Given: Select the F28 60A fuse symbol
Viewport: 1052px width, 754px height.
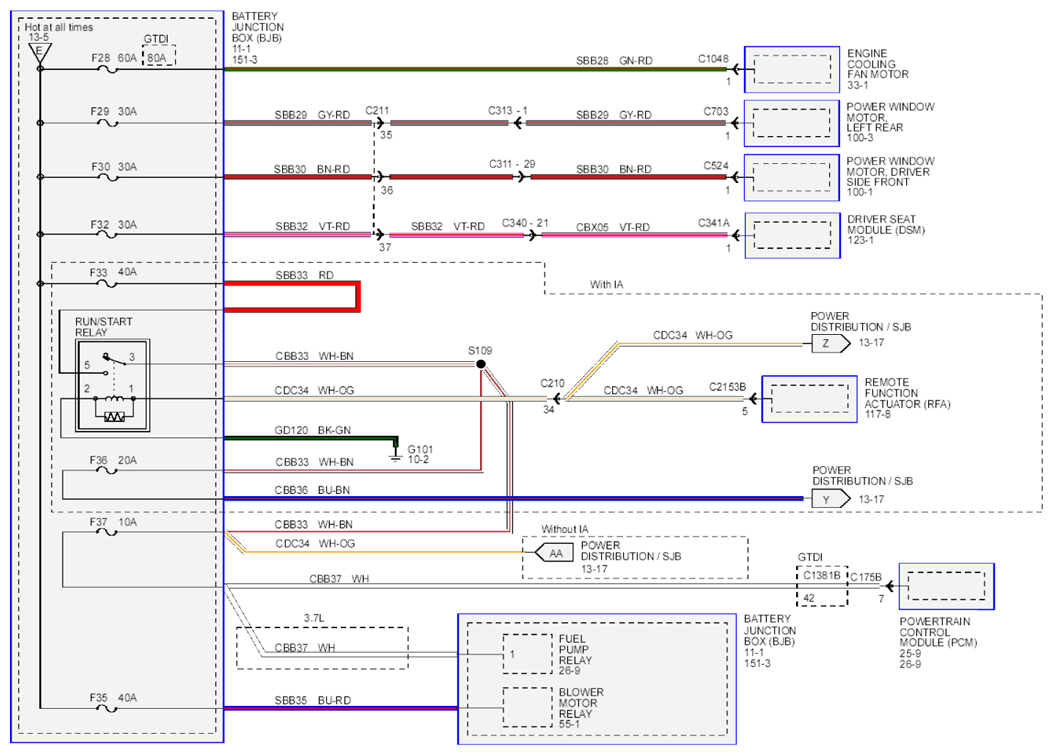Looking at the screenshot, I should pyautogui.click(x=107, y=69).
